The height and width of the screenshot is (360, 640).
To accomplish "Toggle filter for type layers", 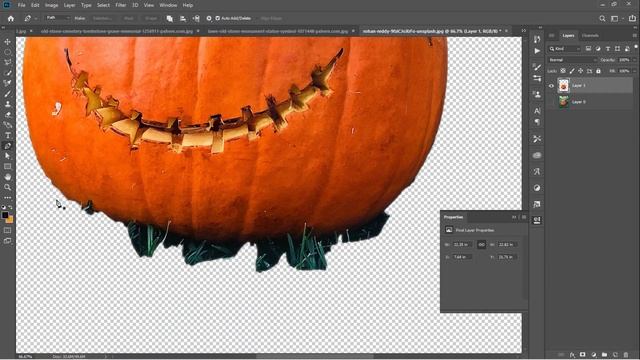I will [608, 49].
